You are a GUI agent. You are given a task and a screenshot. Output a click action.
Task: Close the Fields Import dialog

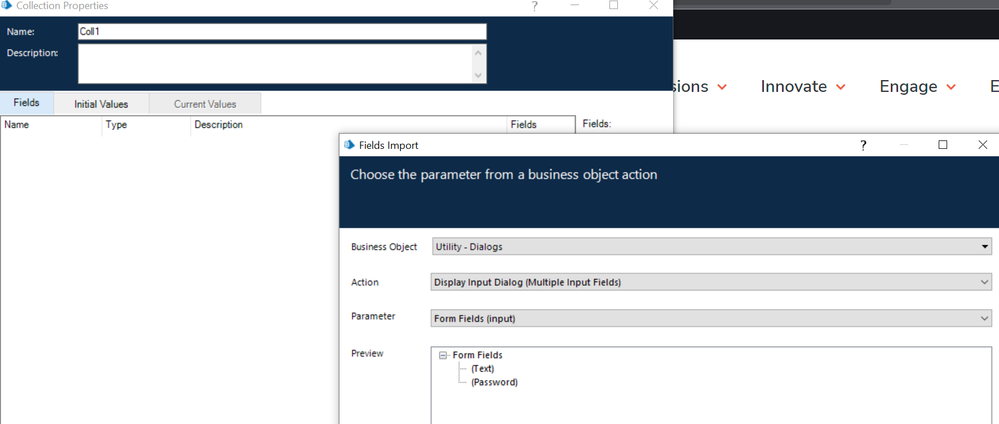[x=982, y=145]
